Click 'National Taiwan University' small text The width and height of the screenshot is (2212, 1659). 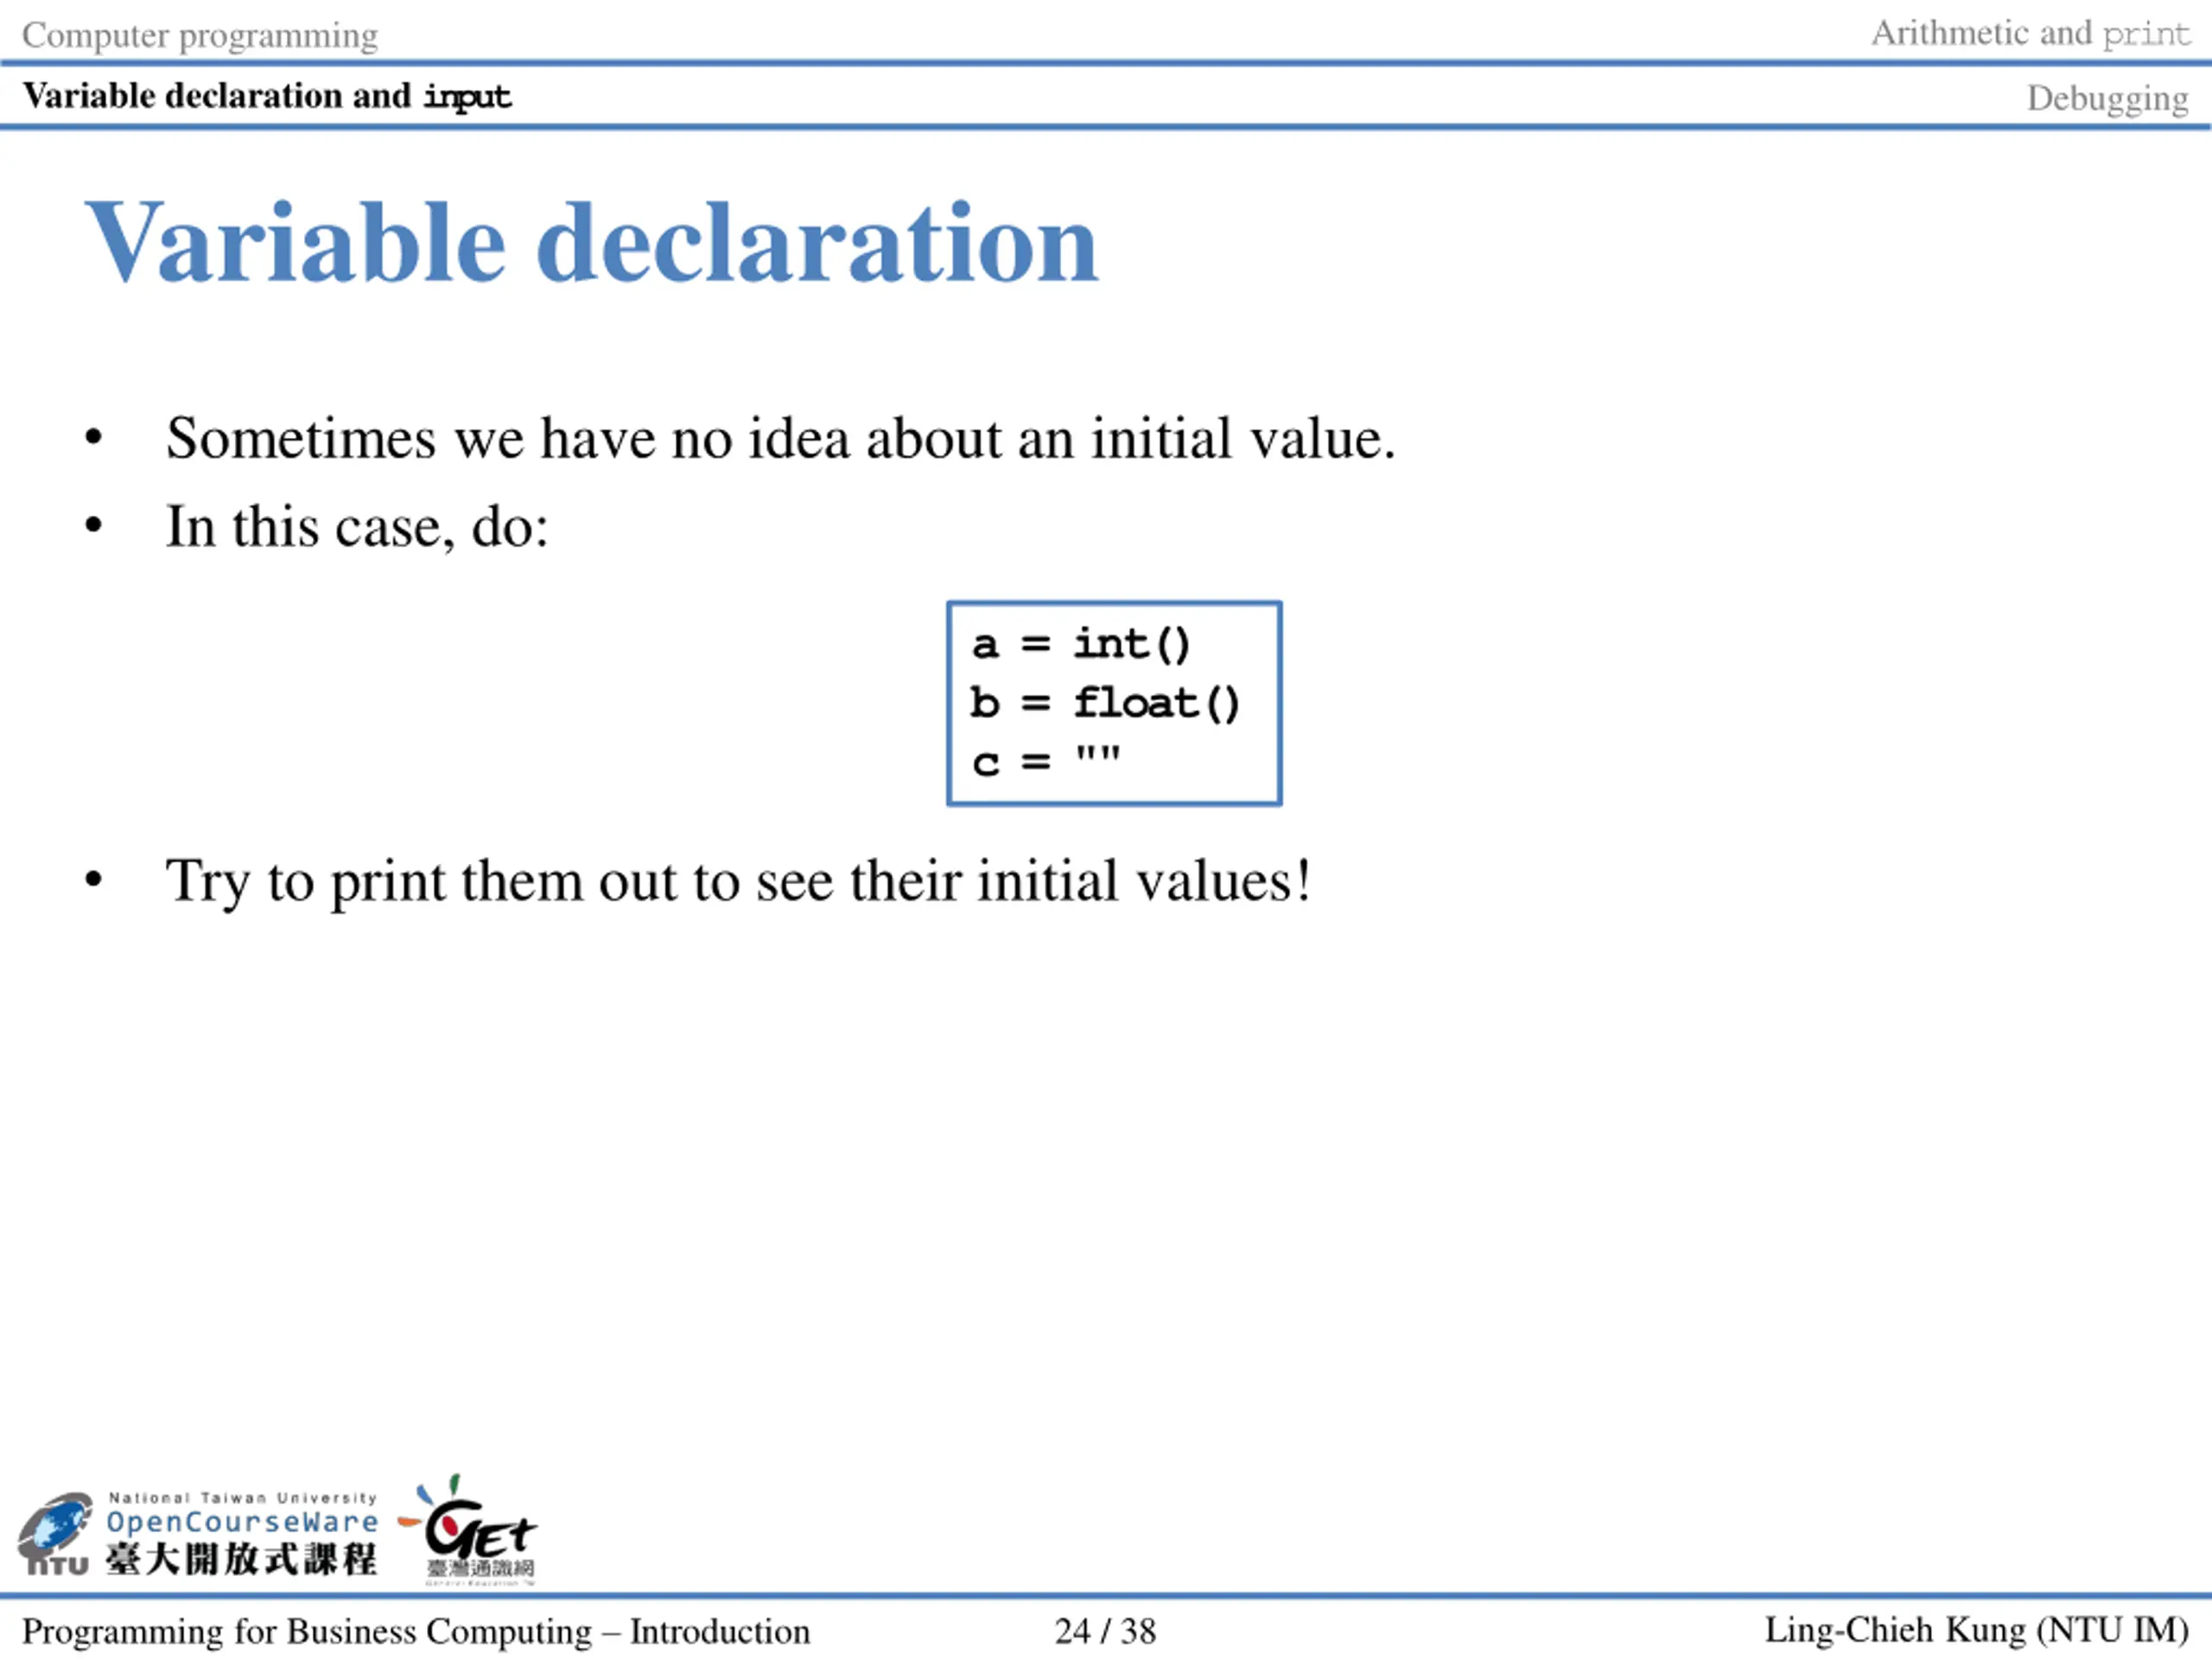[242, 1498]
